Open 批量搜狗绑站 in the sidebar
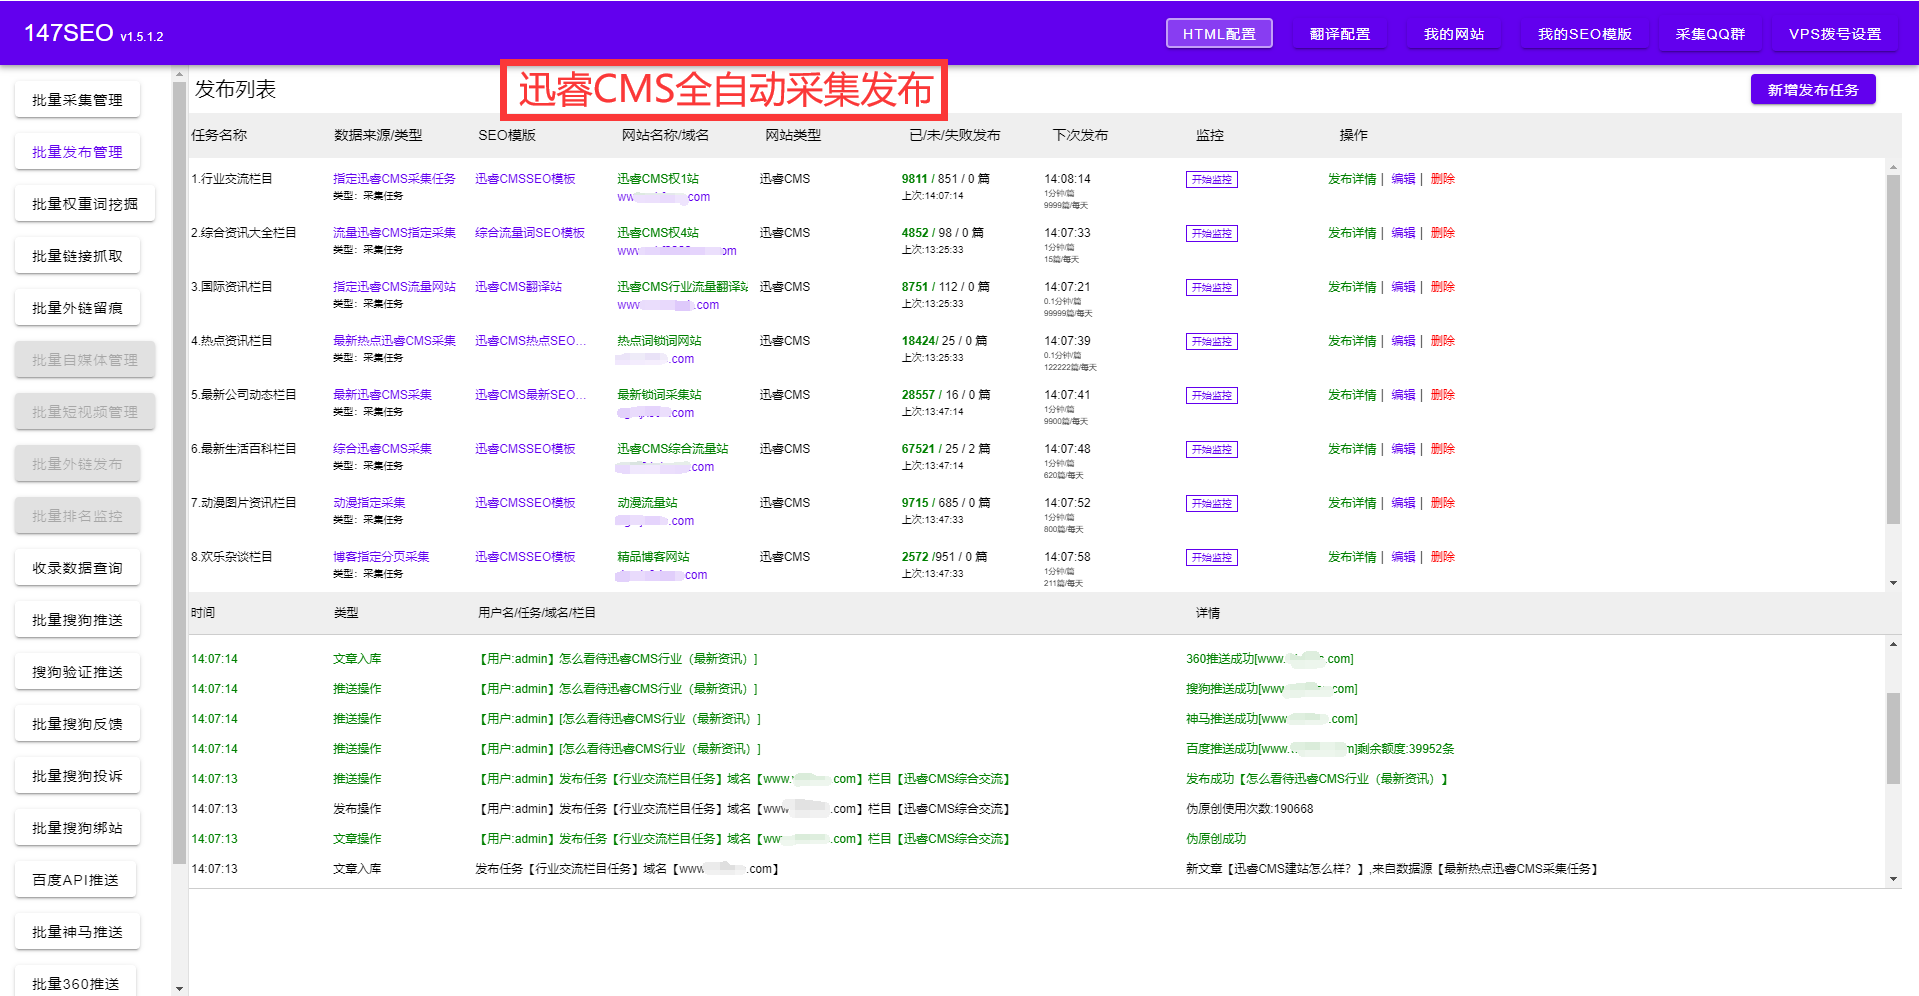 pos(77,828)
